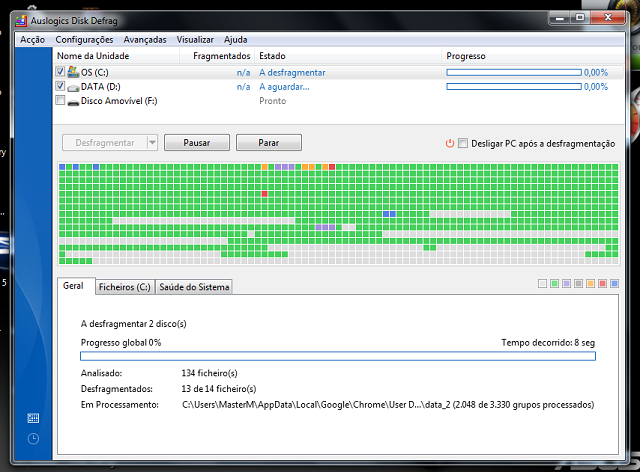The height and width of the screenshot is (472, 640).
Task: Click the '134 ficheiro(s)' analysed value
Action: point(209,373)
